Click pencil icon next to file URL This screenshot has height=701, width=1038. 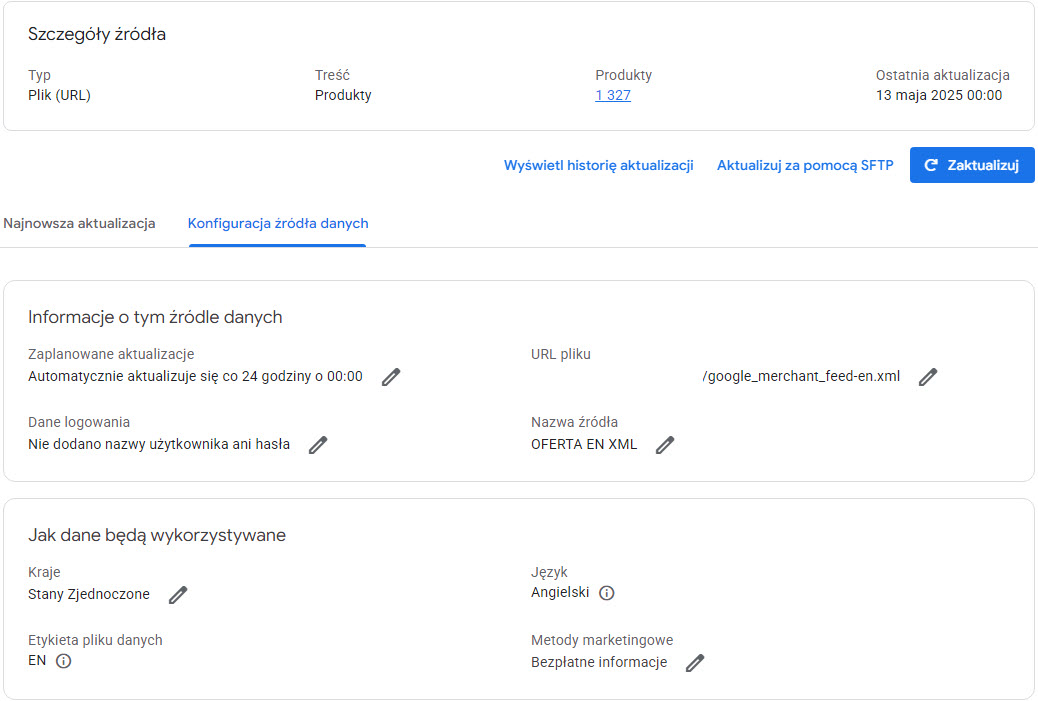[x=928, y=377]
